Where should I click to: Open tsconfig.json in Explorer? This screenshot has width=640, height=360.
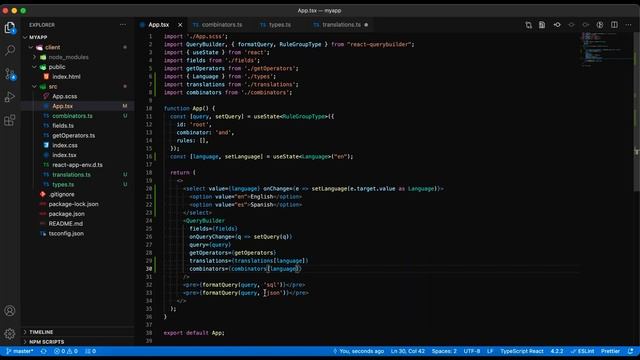(x=78, y=233)
